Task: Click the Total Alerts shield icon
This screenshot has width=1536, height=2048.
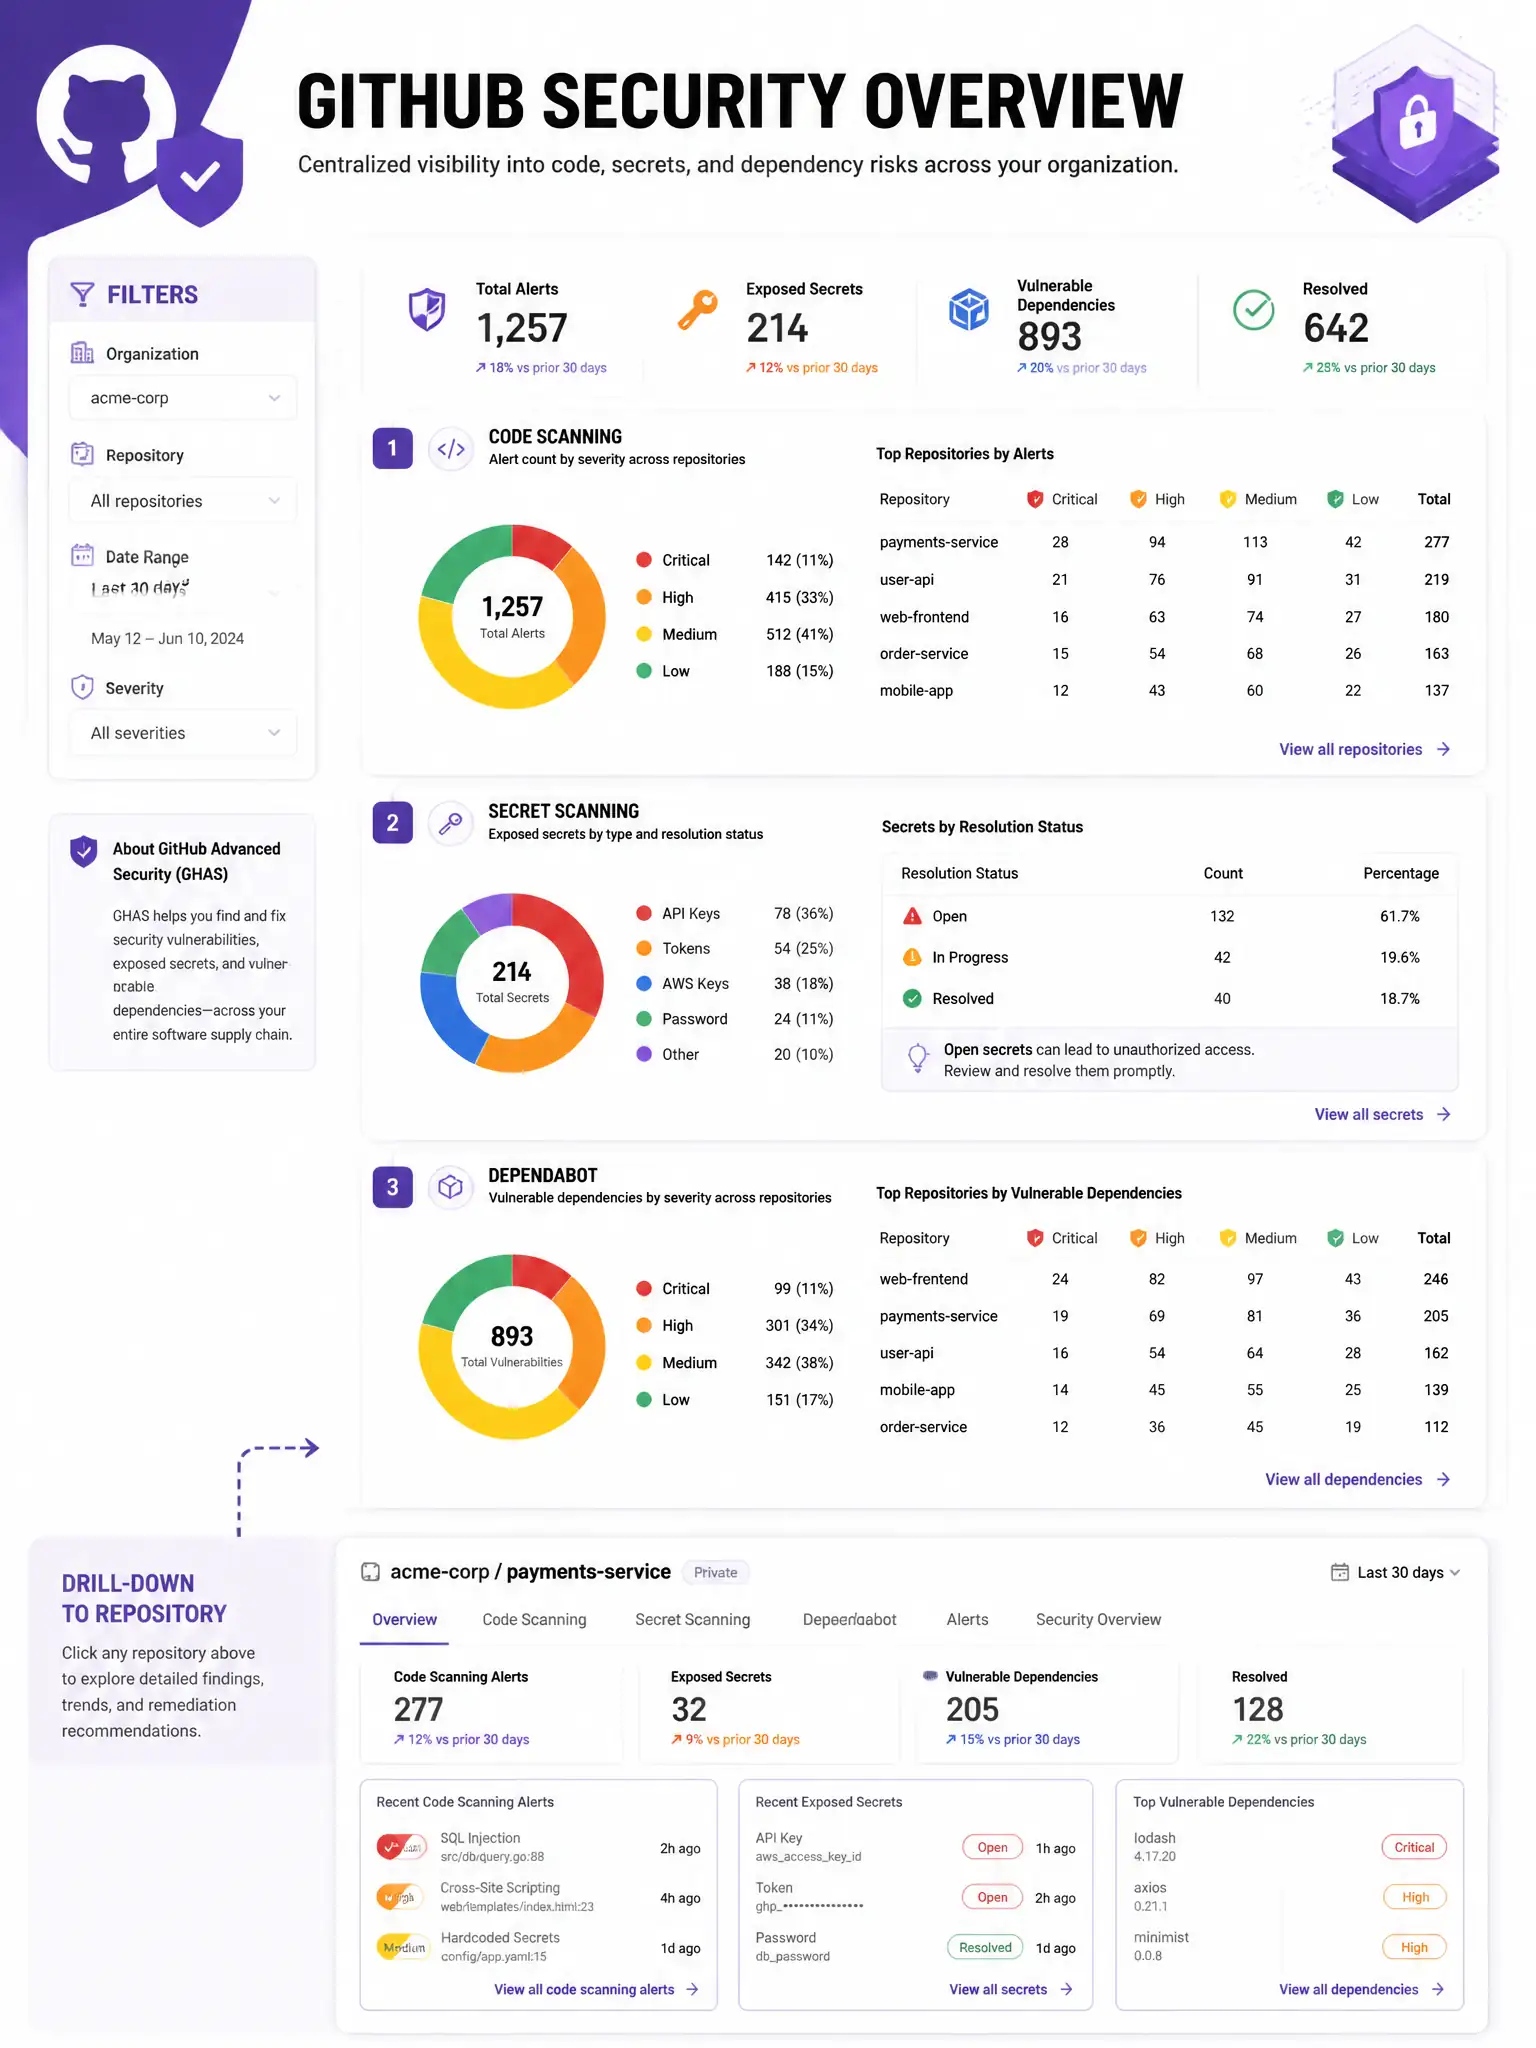Action: pos(427,309)
